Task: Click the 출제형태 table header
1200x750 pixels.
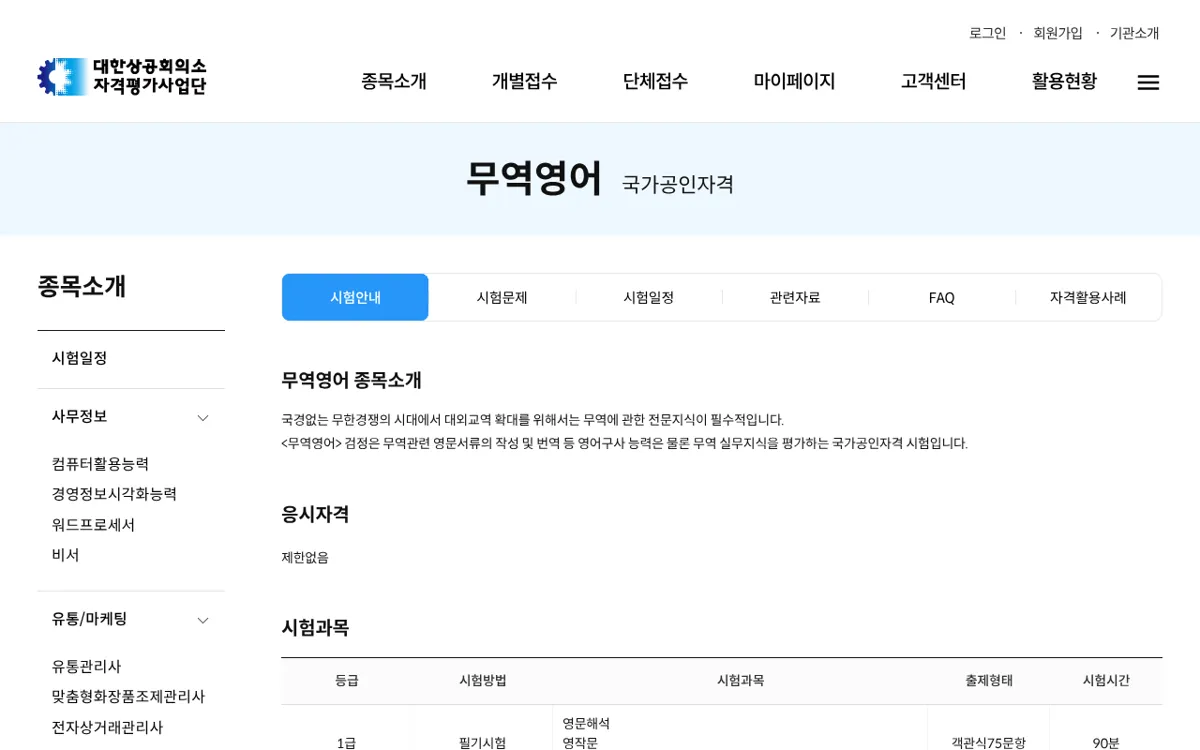Action: point(989,680)
